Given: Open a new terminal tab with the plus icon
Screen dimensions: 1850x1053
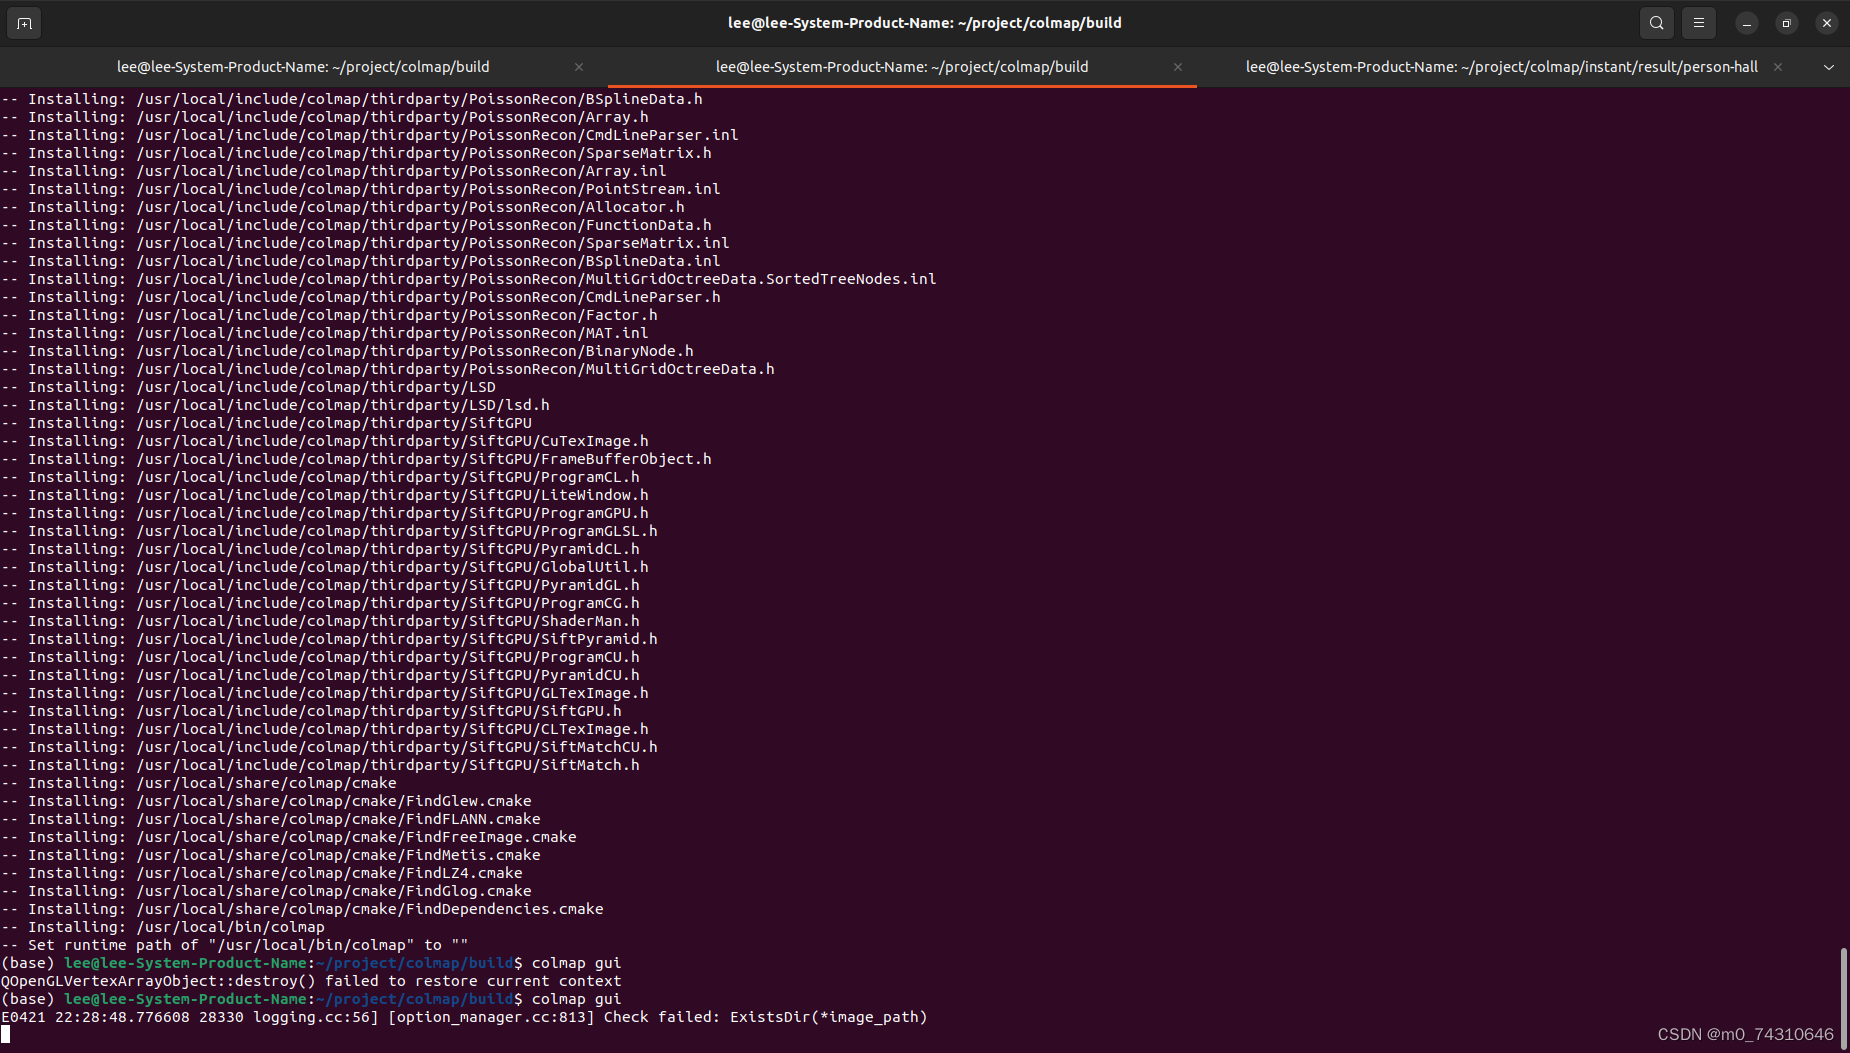Looking at the screenshot, I should coord(24,23).
